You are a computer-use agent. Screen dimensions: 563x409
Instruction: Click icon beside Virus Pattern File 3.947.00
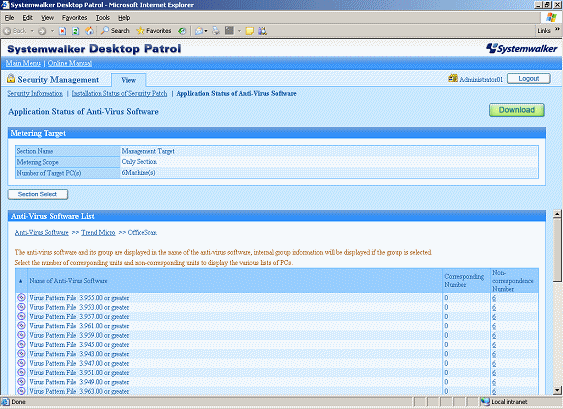(21, 363)
